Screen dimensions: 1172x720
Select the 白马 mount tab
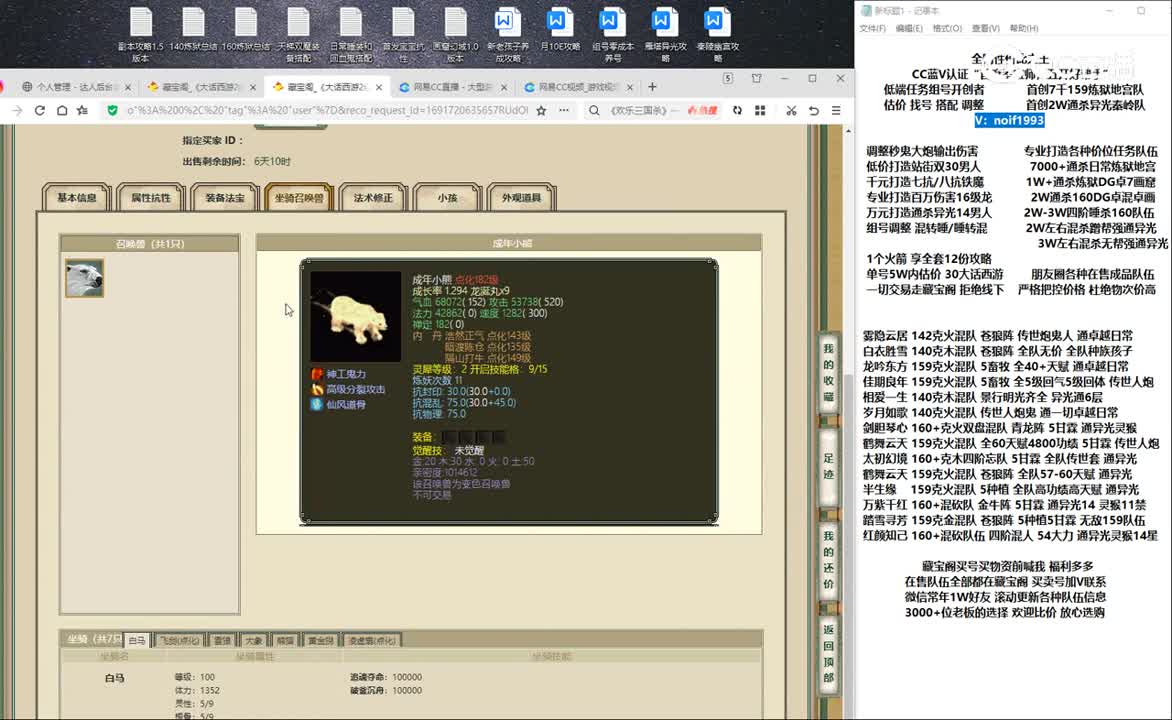click(137, 640)
